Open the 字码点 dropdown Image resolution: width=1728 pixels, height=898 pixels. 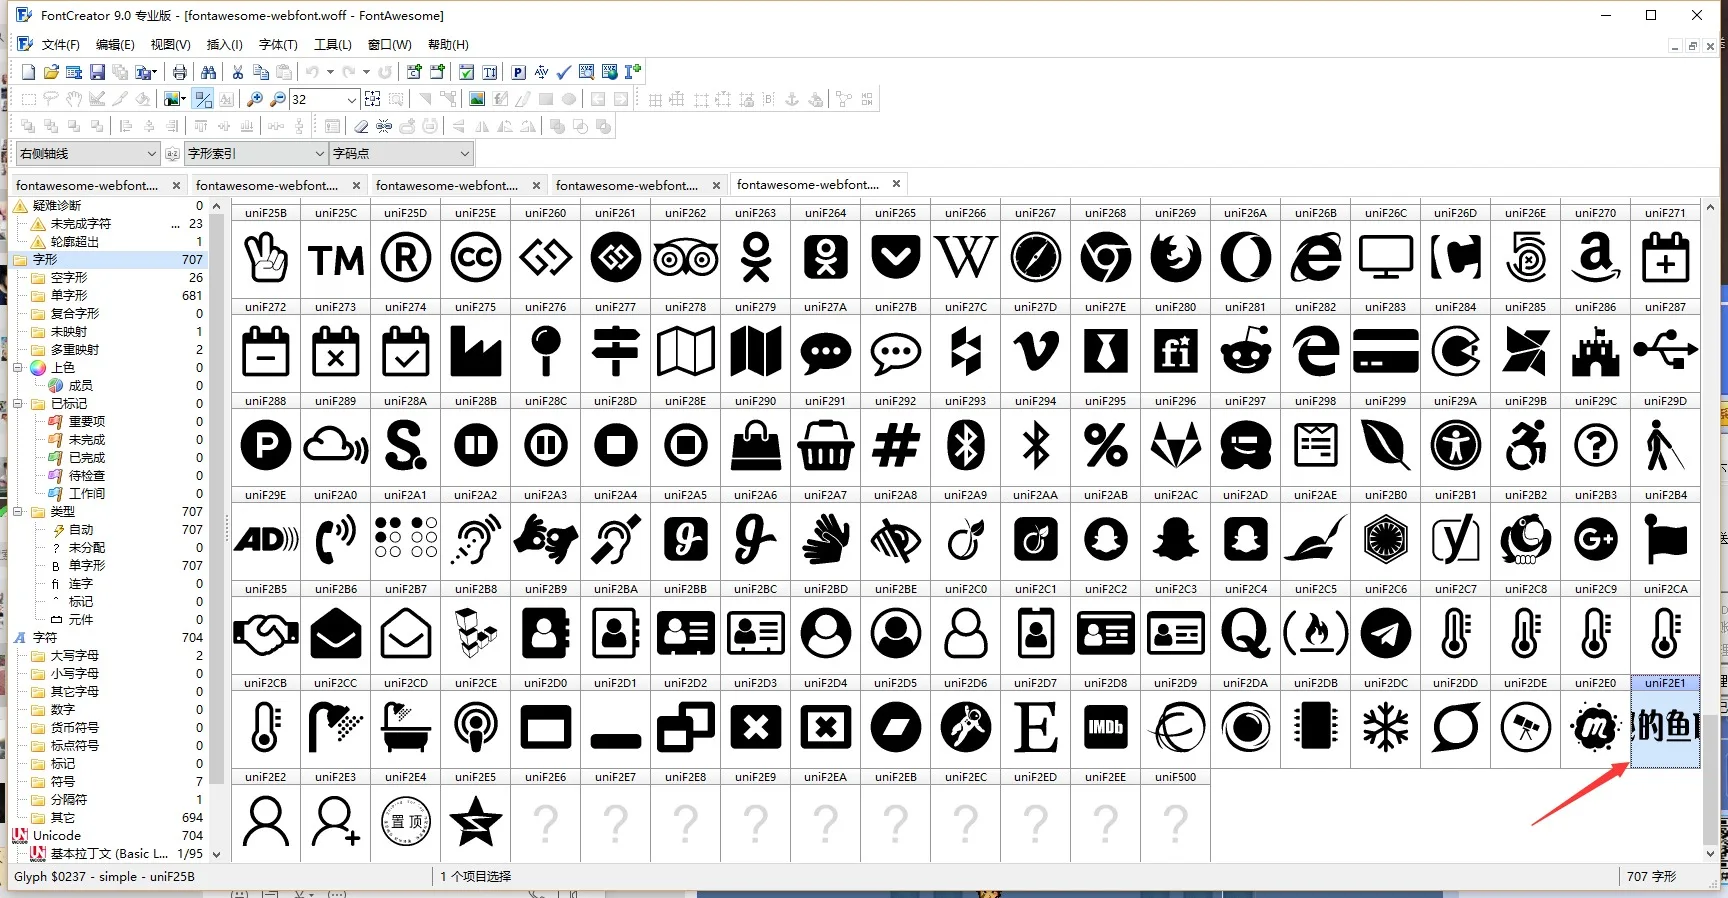pos(401,153)
